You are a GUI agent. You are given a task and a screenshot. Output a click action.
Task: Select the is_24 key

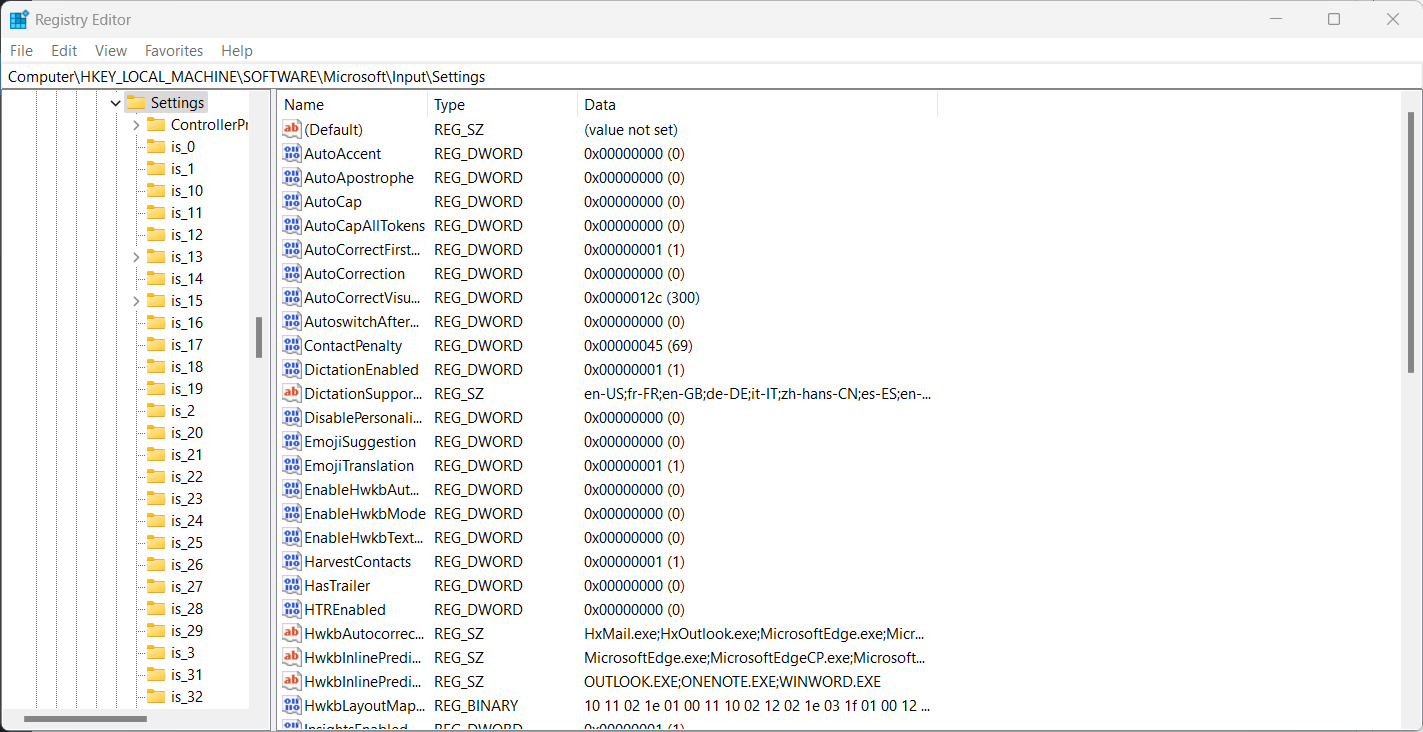coord(187,520)
